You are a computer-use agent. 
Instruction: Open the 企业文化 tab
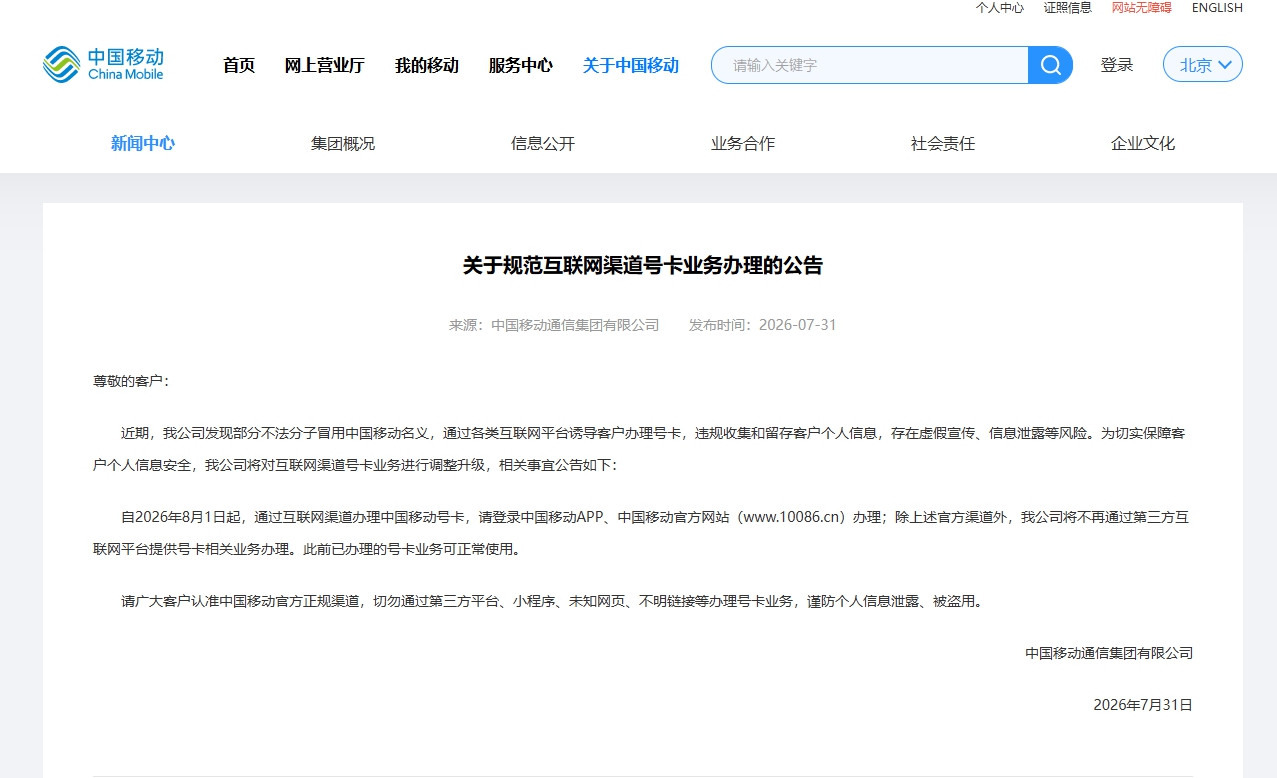(1143, 143)
